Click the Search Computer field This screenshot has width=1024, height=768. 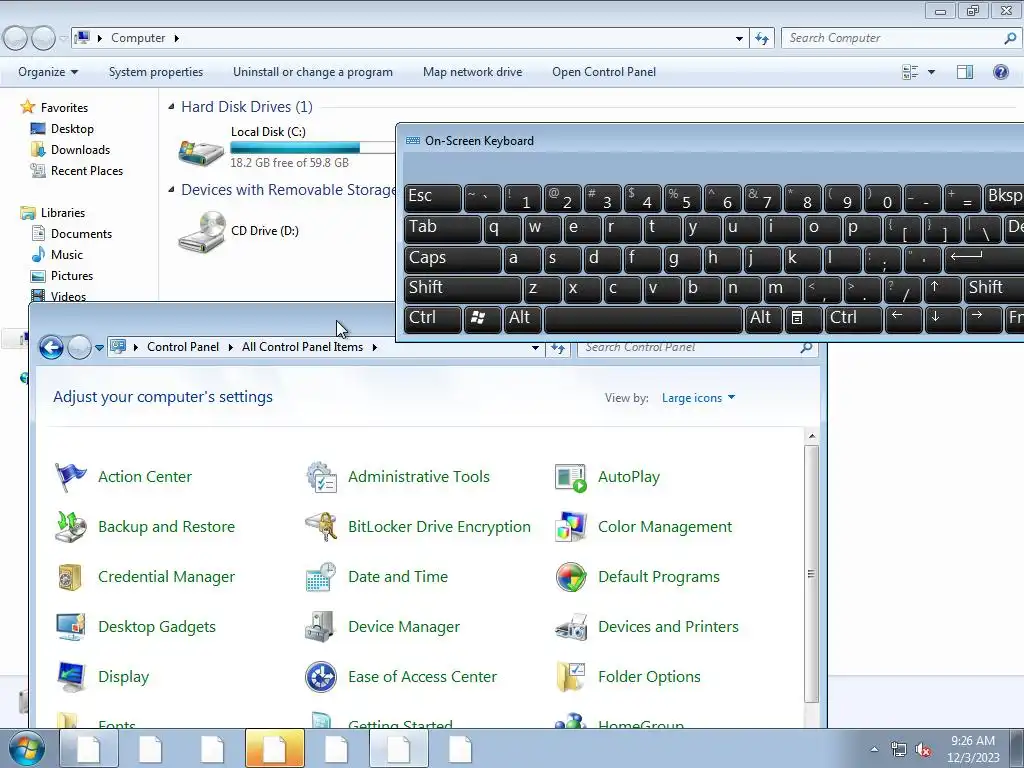pos(900,39)
